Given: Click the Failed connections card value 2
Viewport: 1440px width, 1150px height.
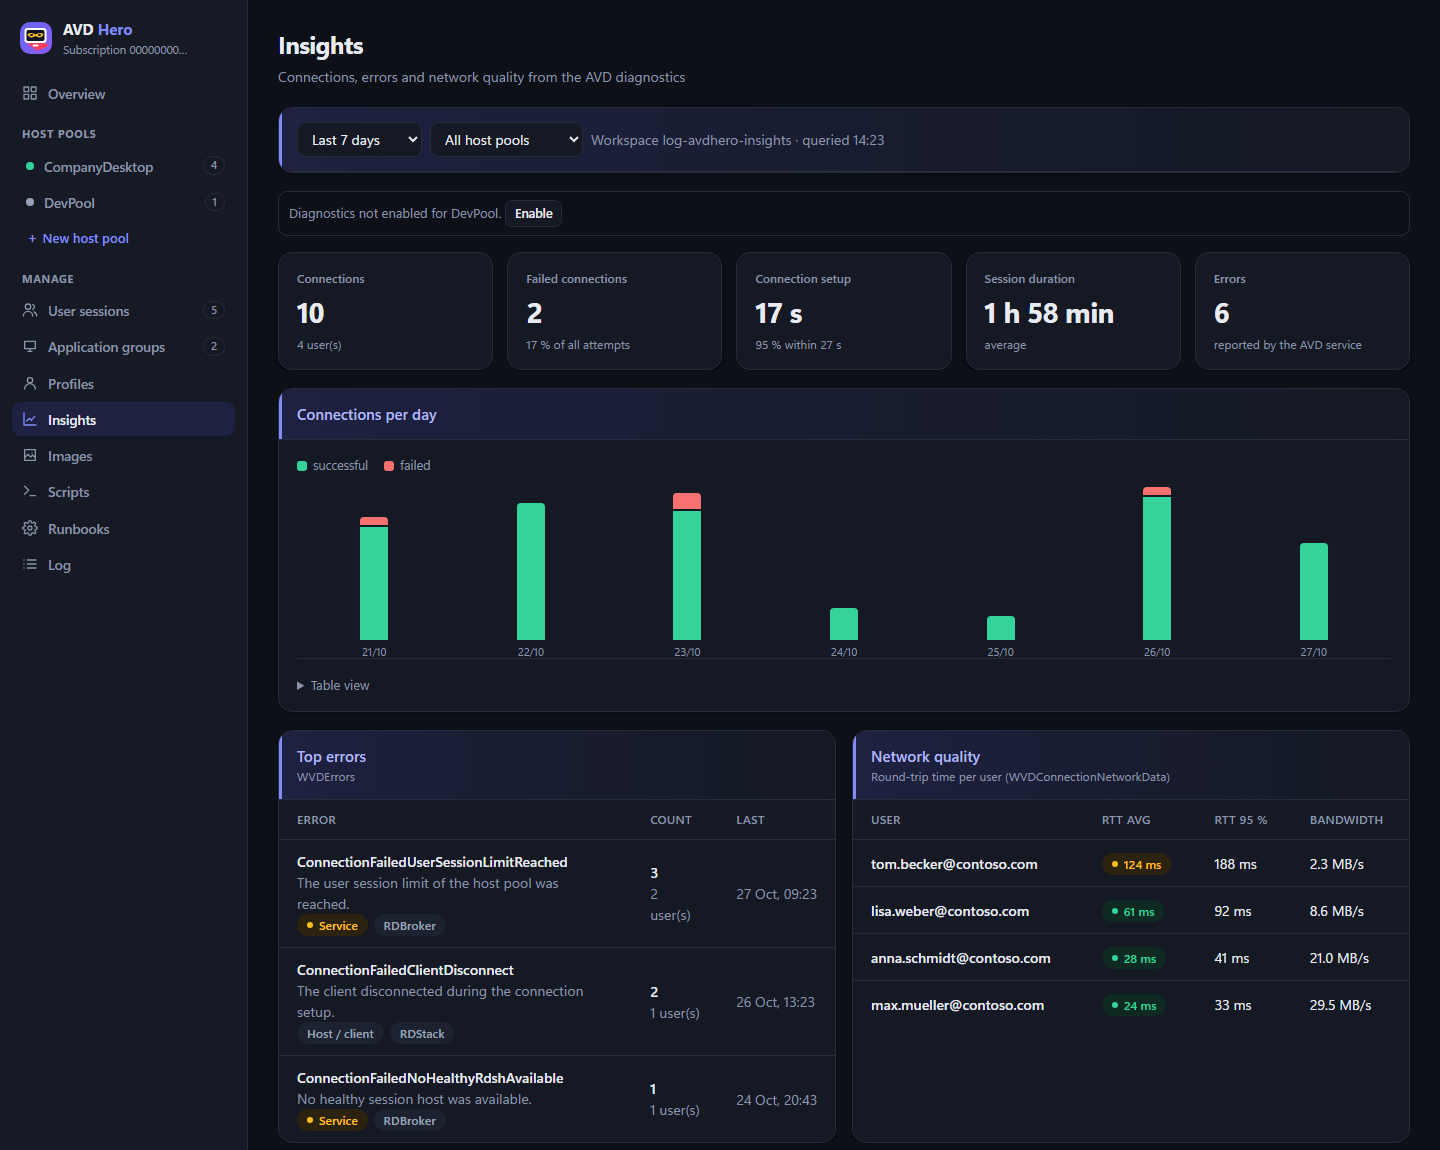Looking at the screenshot, I should click(x=535, y=314).
